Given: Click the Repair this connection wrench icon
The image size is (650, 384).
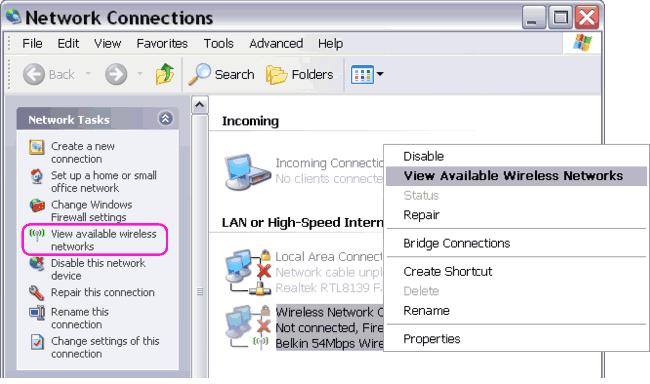Looking at the screenshot, I should (36, 293).
